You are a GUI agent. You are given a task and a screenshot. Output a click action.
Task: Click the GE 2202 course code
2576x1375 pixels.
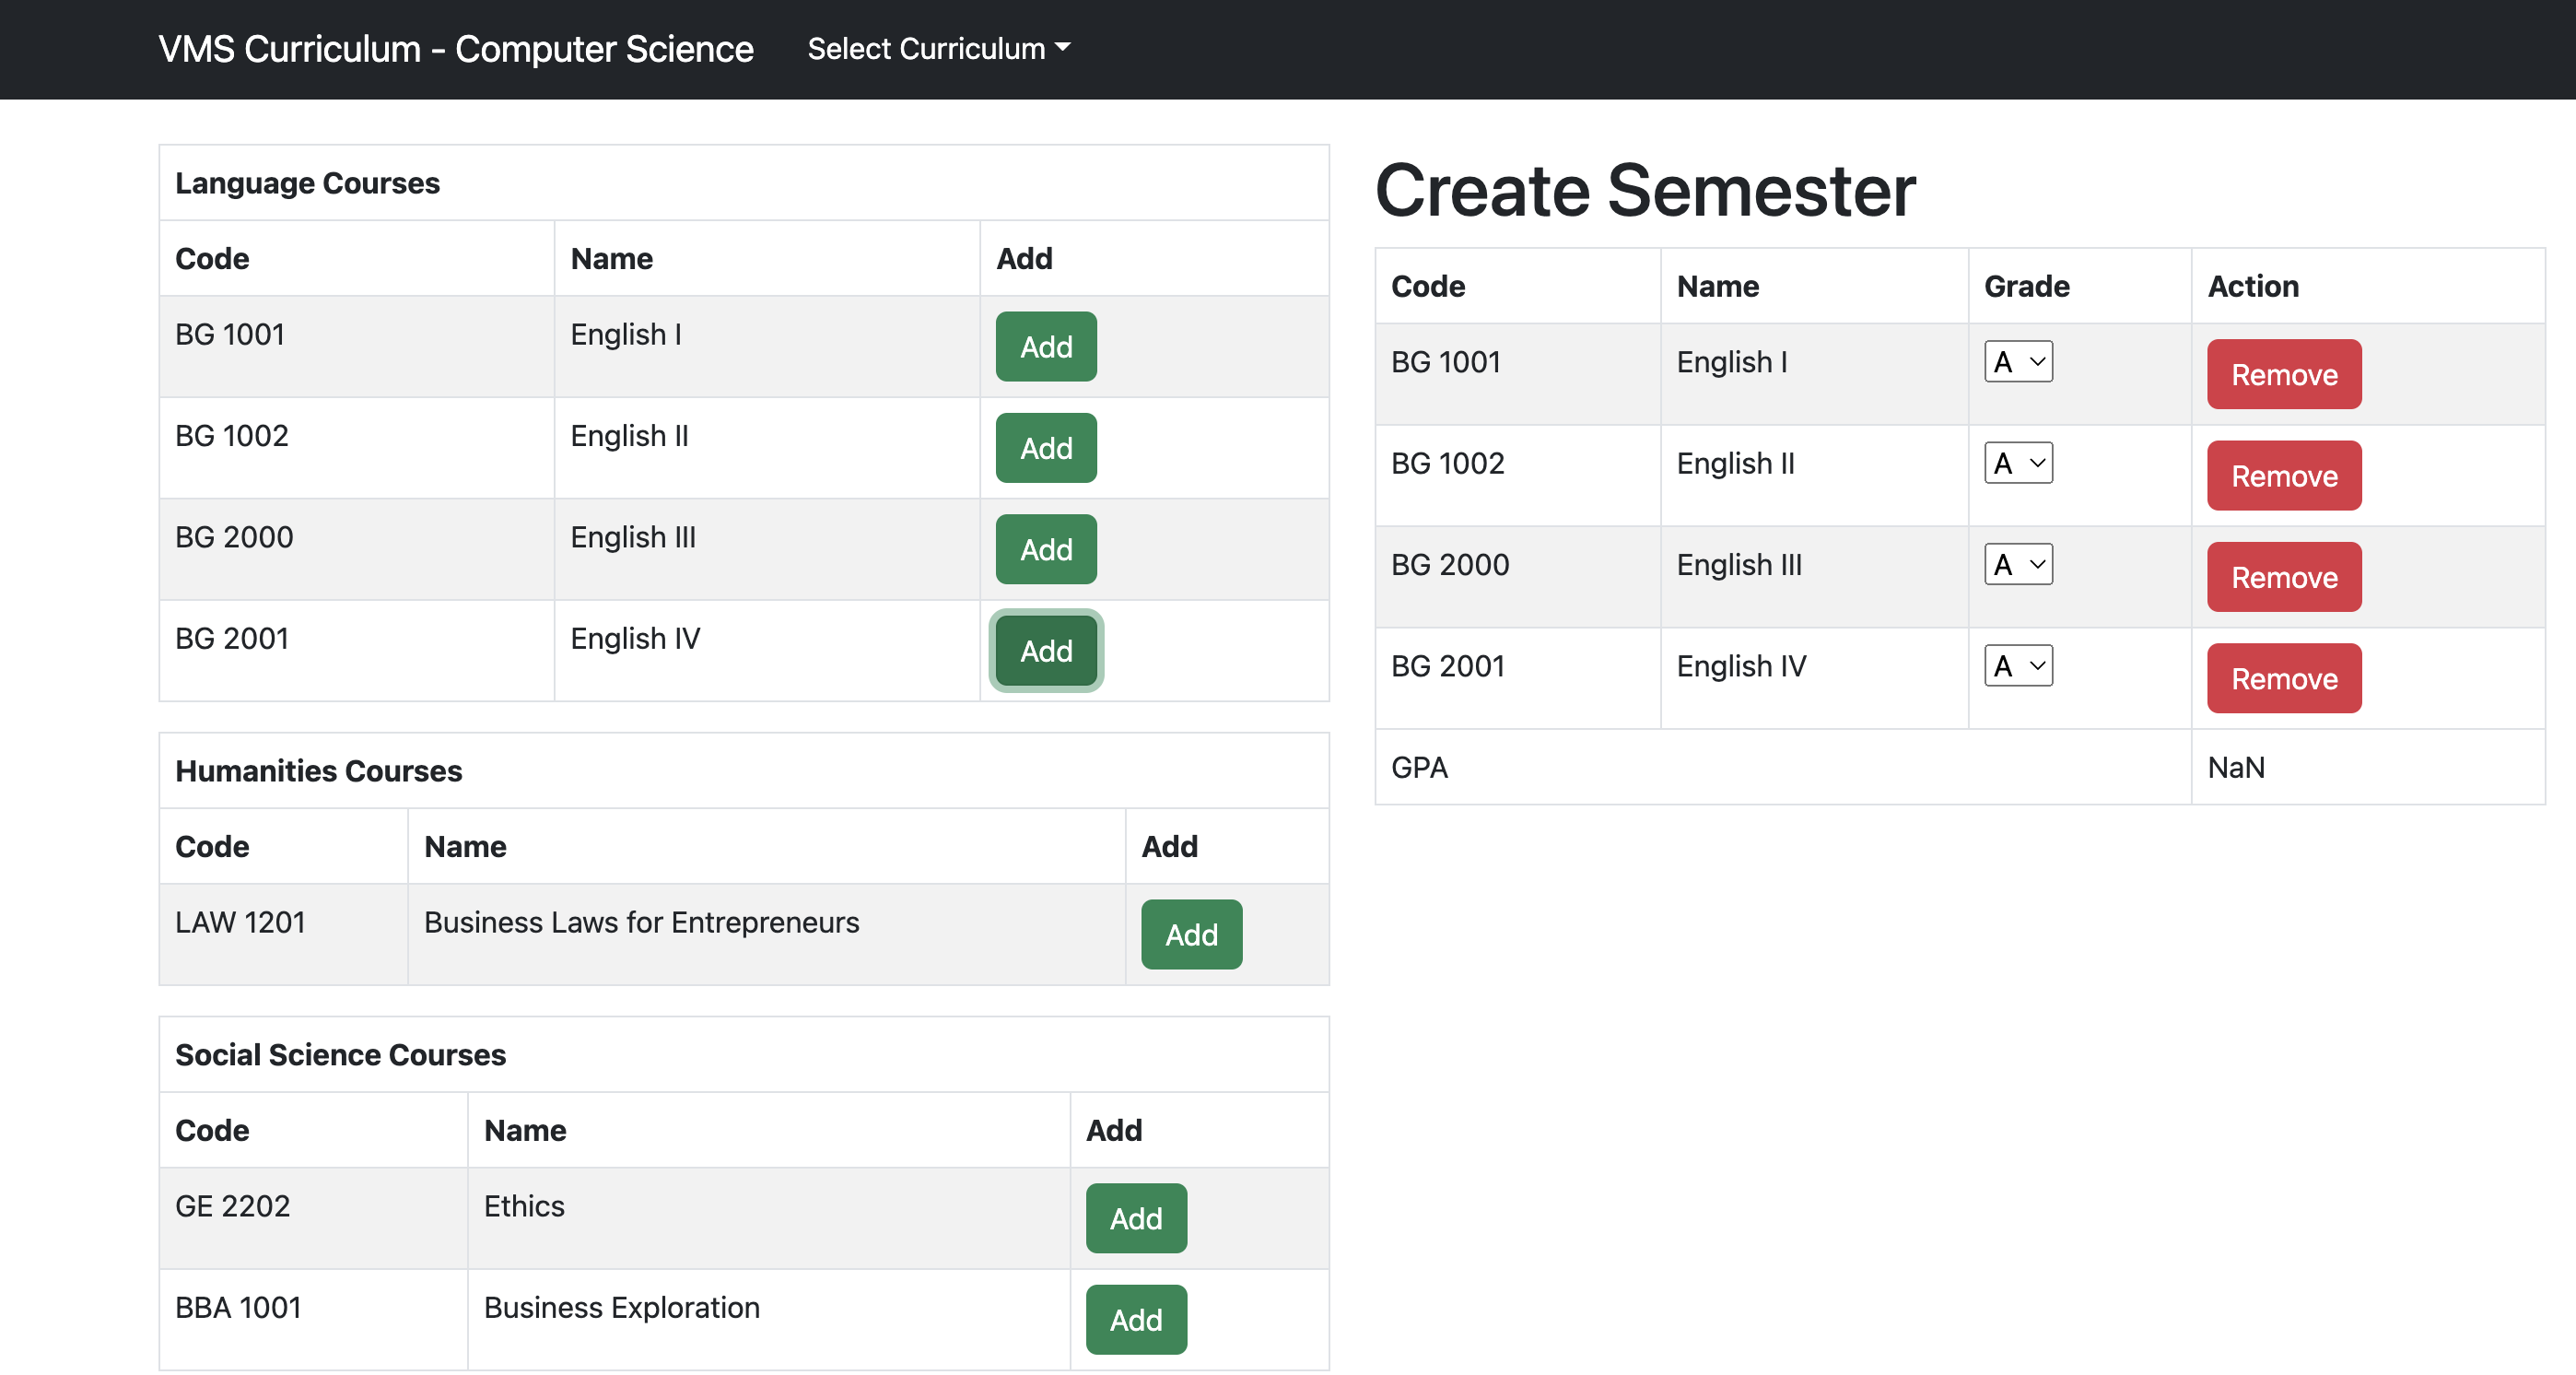tap(232, 1206)
